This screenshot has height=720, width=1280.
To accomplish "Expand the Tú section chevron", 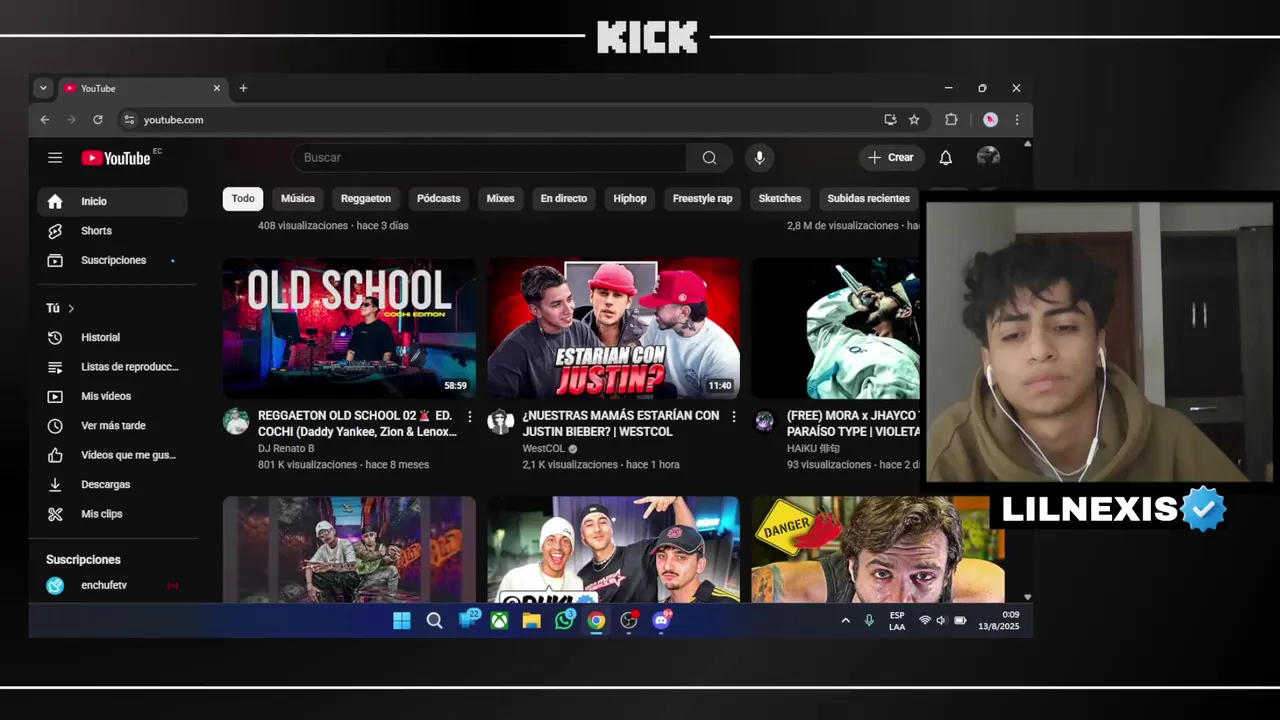I will coord(71,309).
